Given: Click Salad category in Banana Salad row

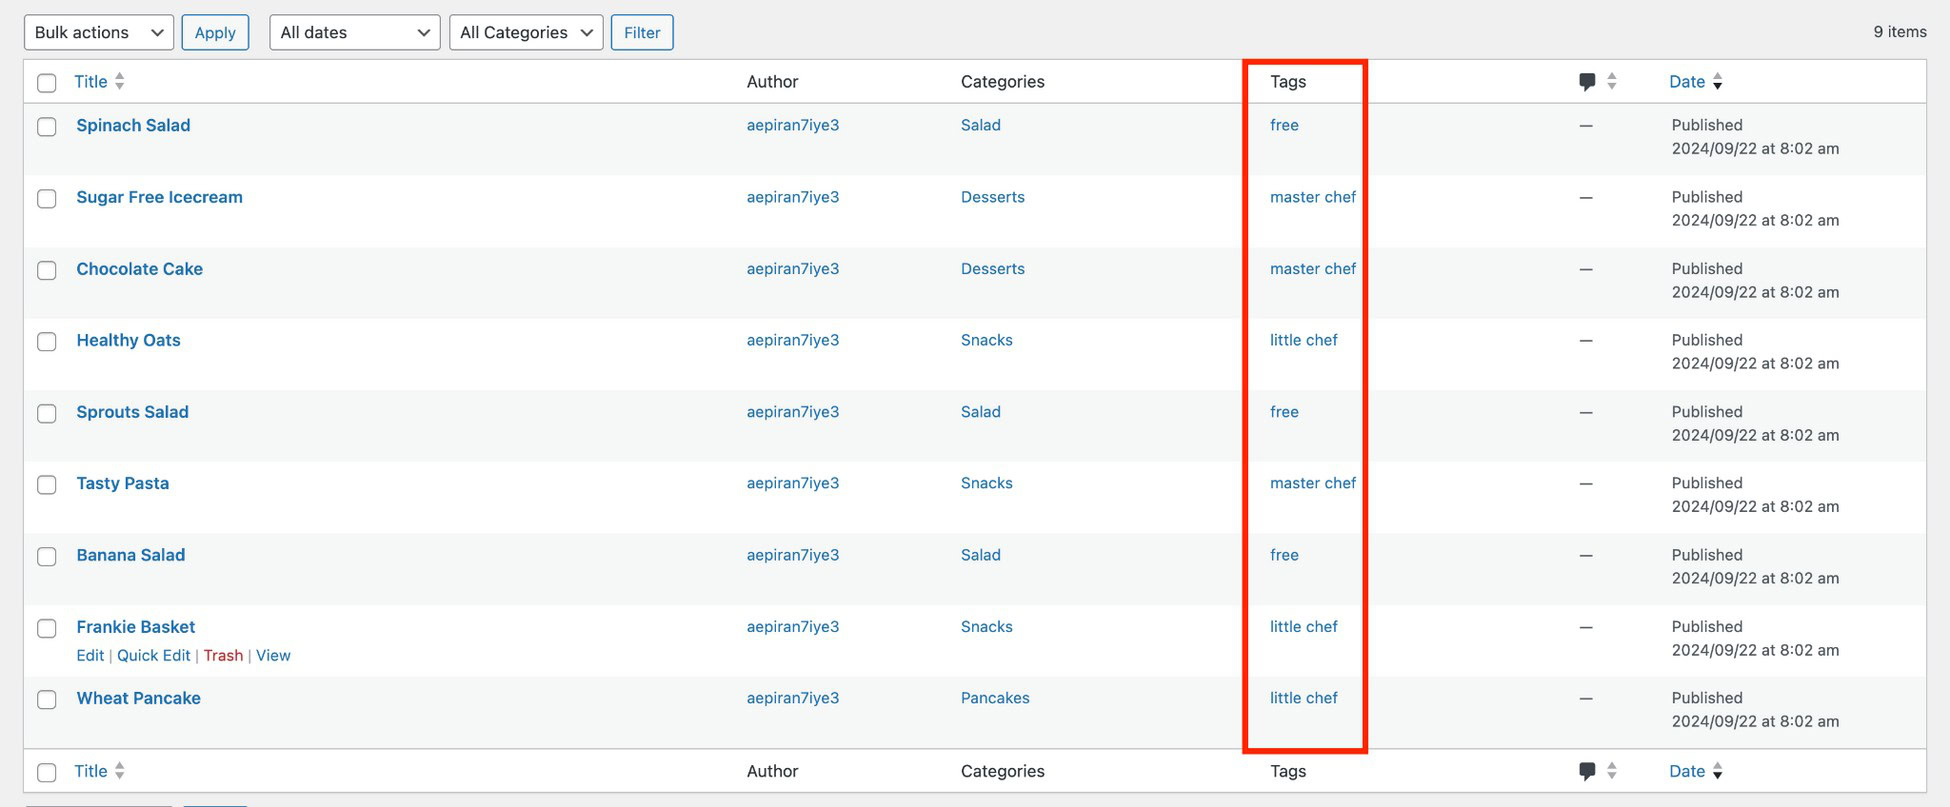Looking at the screenshot, I should coord(980,555).
